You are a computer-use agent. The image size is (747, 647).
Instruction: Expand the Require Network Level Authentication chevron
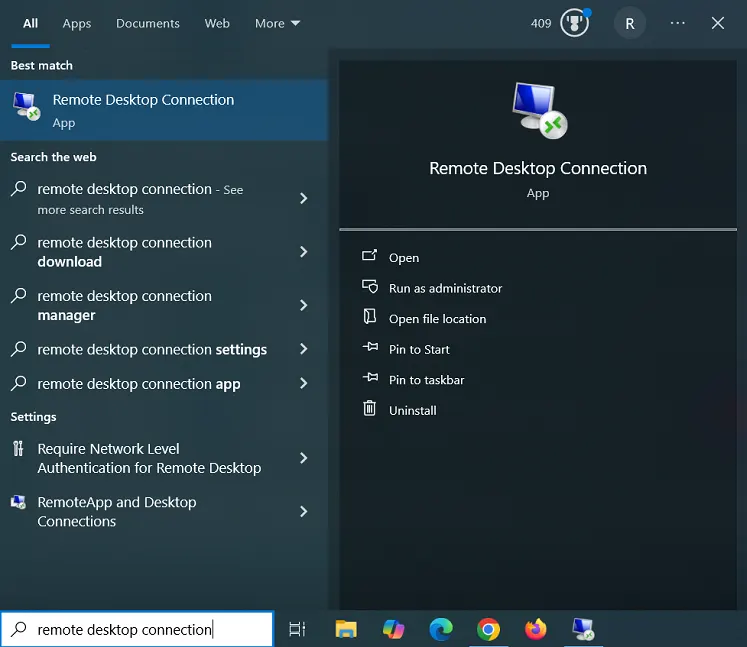303,458
